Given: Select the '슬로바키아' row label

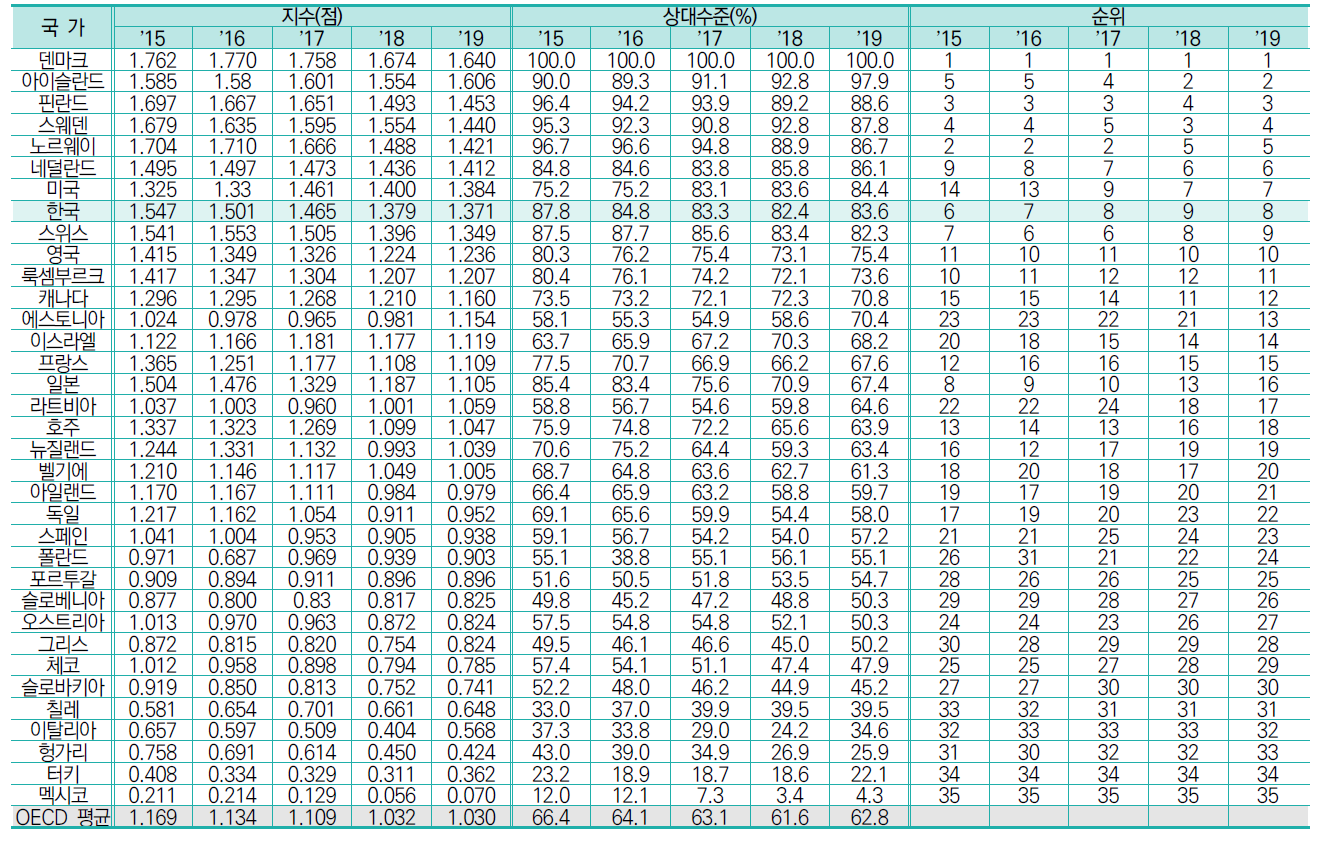Looking at the screenshot, I should pos(63,689).
